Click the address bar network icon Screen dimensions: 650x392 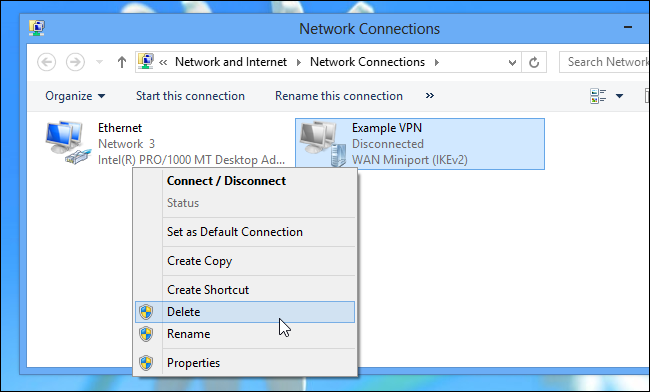point(146,62)
